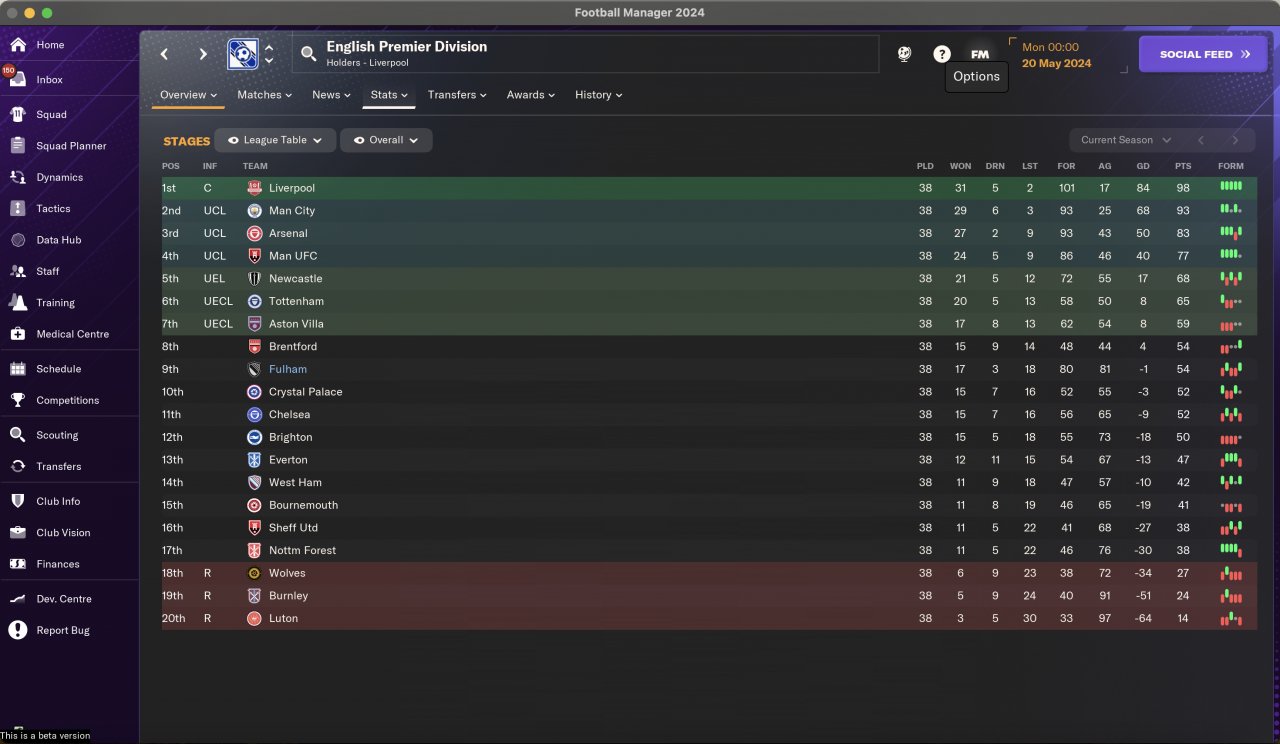Click the Liverpool club badge
The height and width of the screenshot is (744, 1280).
[254, 188]
